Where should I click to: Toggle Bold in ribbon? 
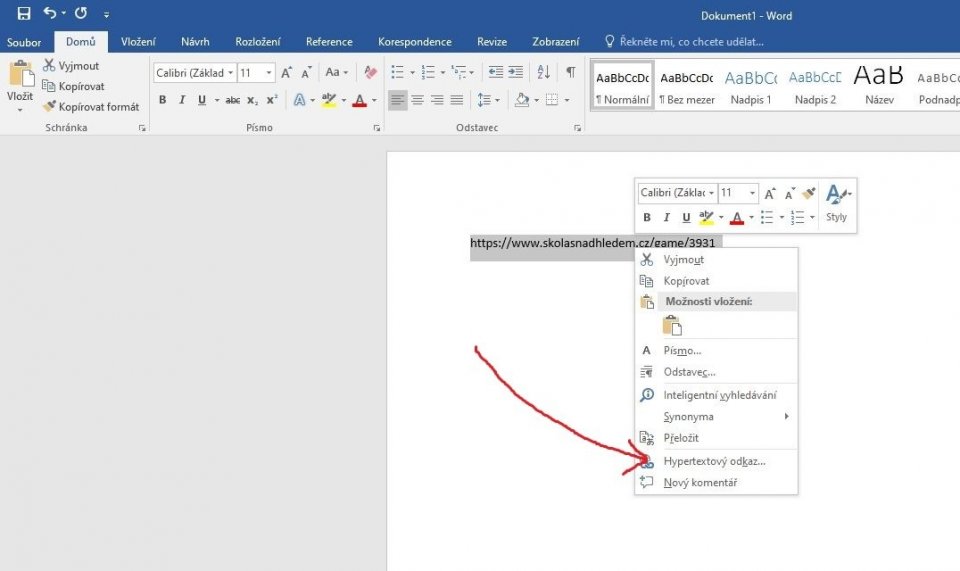click(x=162, y=100)
